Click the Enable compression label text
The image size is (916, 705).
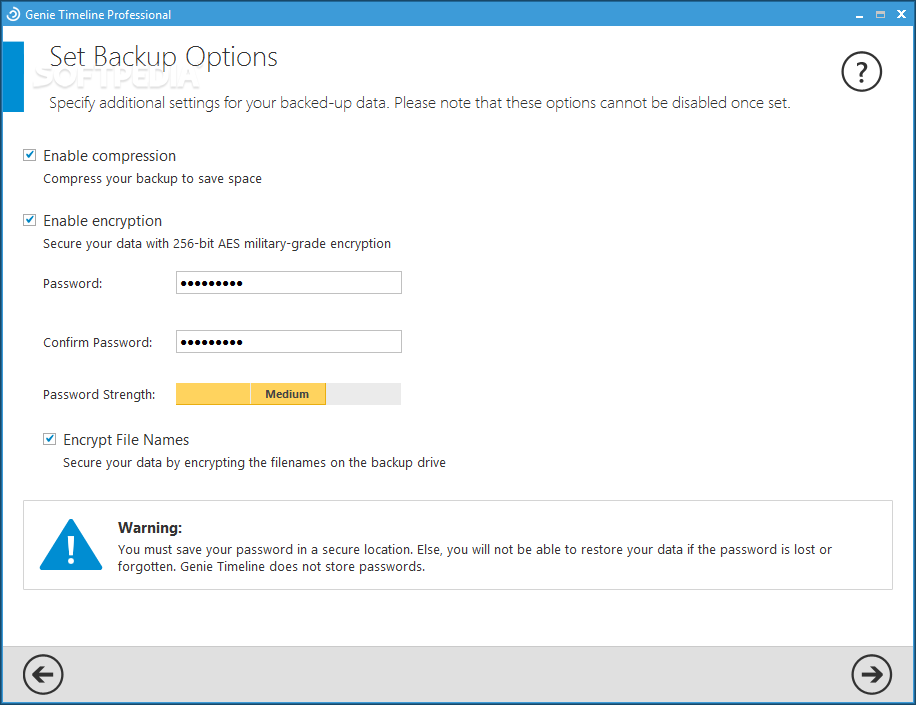click(x=109, y=156)
